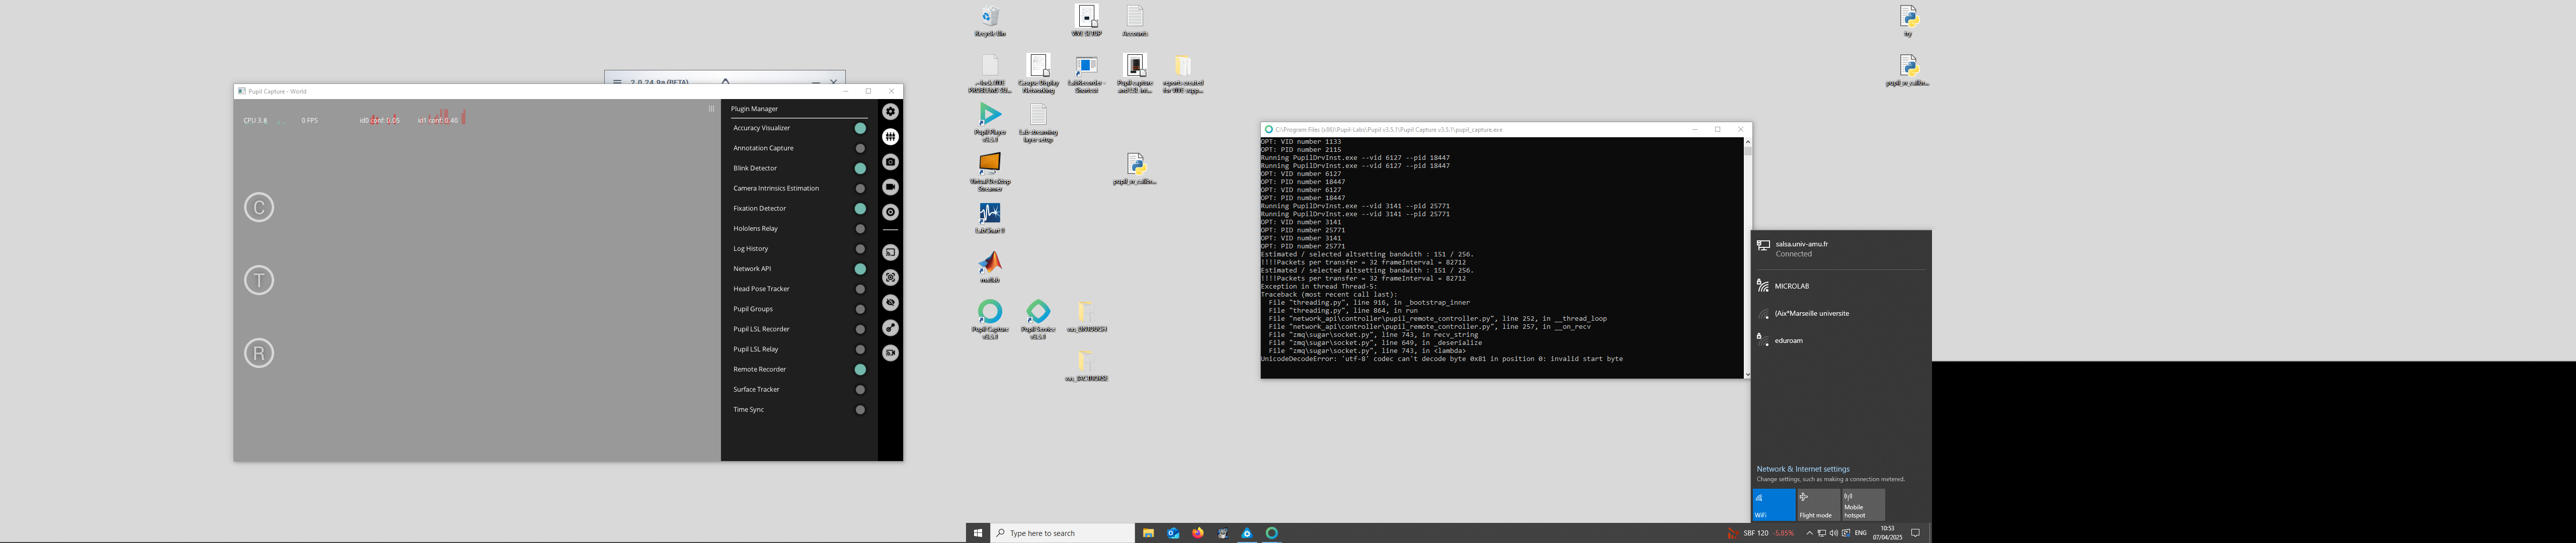The width and height of the screenshot is (2576, 543).
Task: Focus the Type here to search box
Action: coord(1062,533)
